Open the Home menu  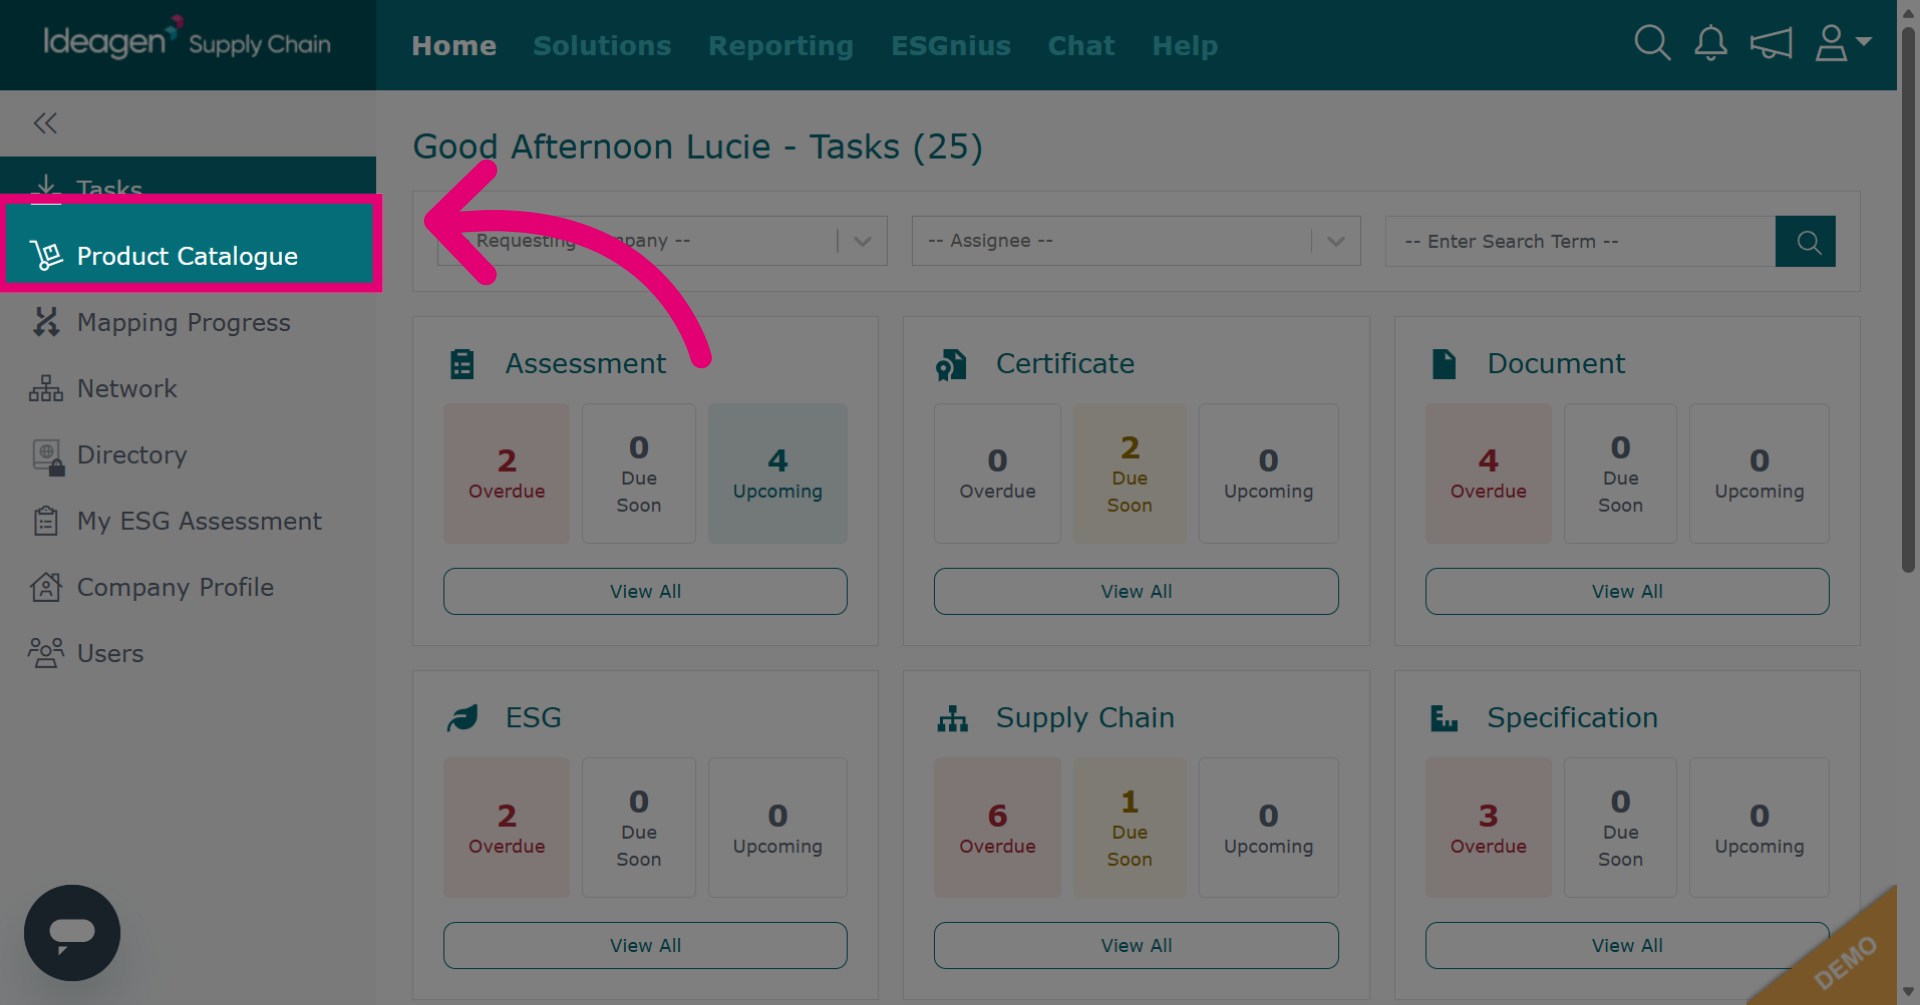pyautogui.click(x=454, y=46)
